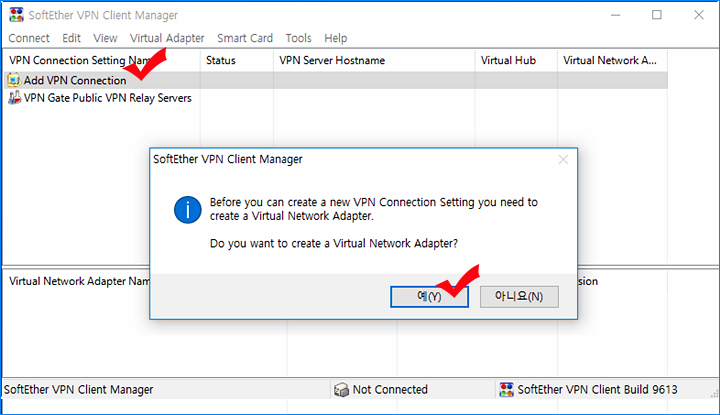Click the blue information icon in dialog
The height and width of the screenshot is (415, 720).
pos(187,210)
